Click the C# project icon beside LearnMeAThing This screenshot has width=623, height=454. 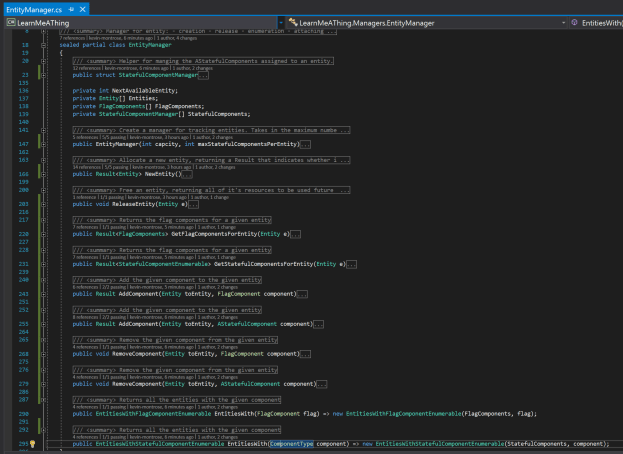click(8, 21)
